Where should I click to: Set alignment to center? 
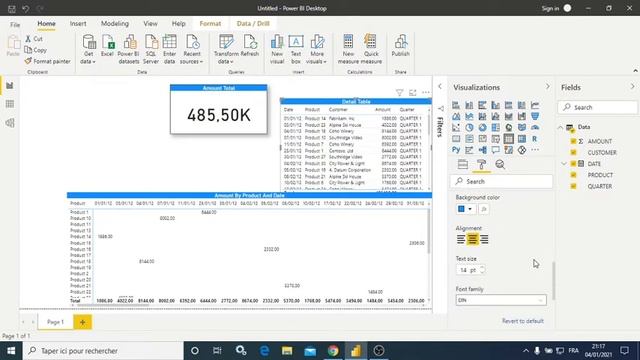tap(472, 239)
